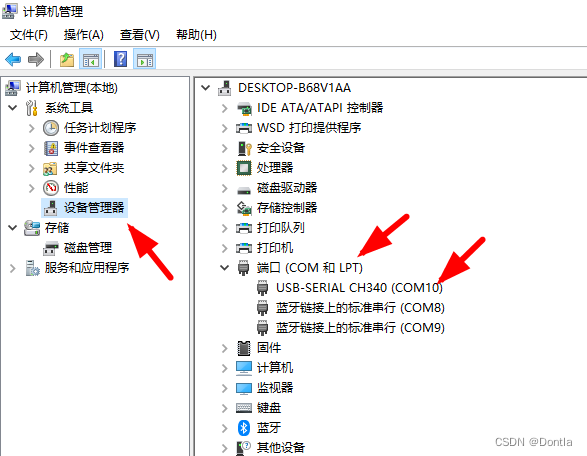
Task: Click the Forward arrow toolbar icon
Action: tap(36, 59)
